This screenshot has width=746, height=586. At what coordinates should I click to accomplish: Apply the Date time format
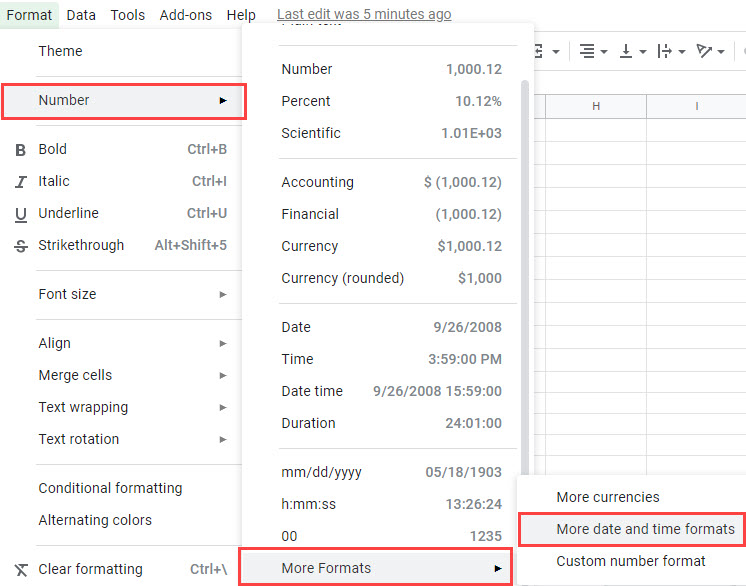391,391
